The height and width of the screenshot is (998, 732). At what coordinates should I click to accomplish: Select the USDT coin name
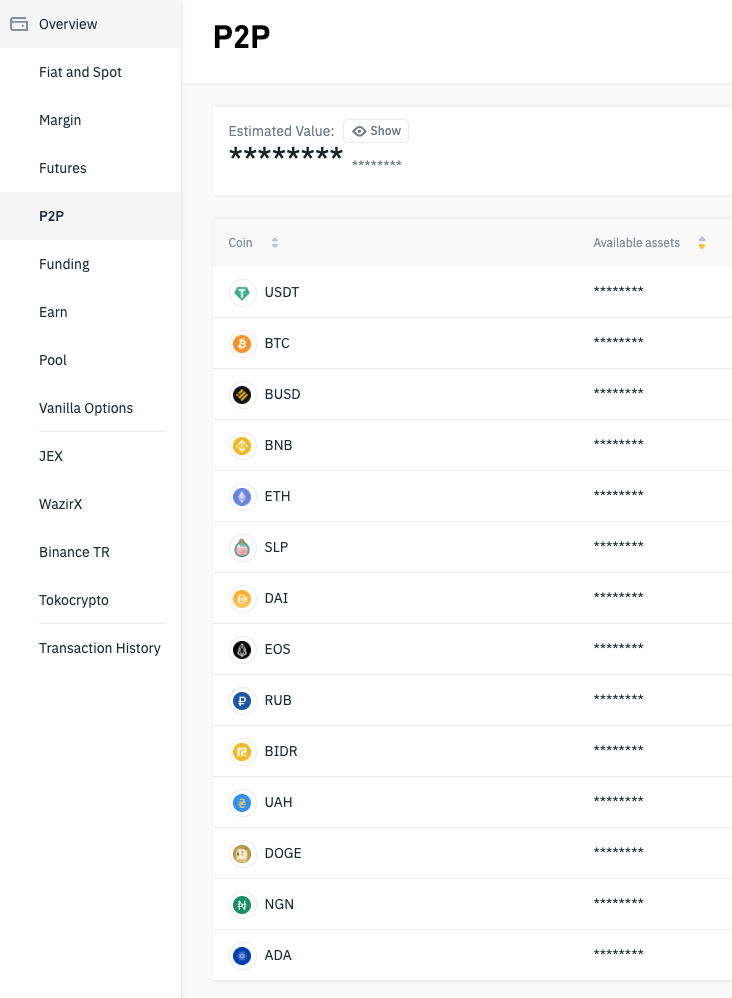pyautogui.click(x=282, y=292)
